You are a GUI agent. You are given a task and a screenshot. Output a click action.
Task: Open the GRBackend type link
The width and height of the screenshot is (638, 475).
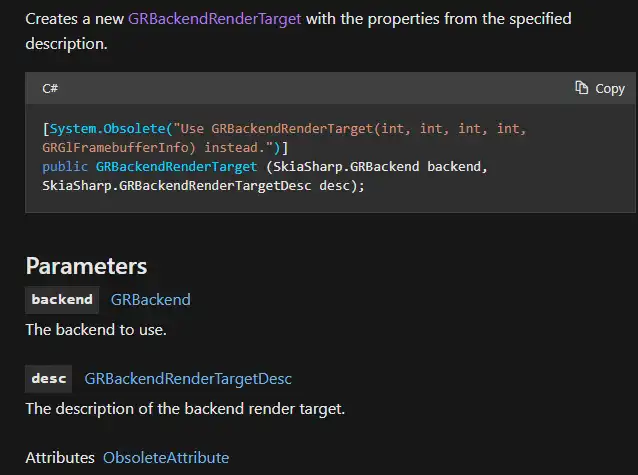[151, 300]
